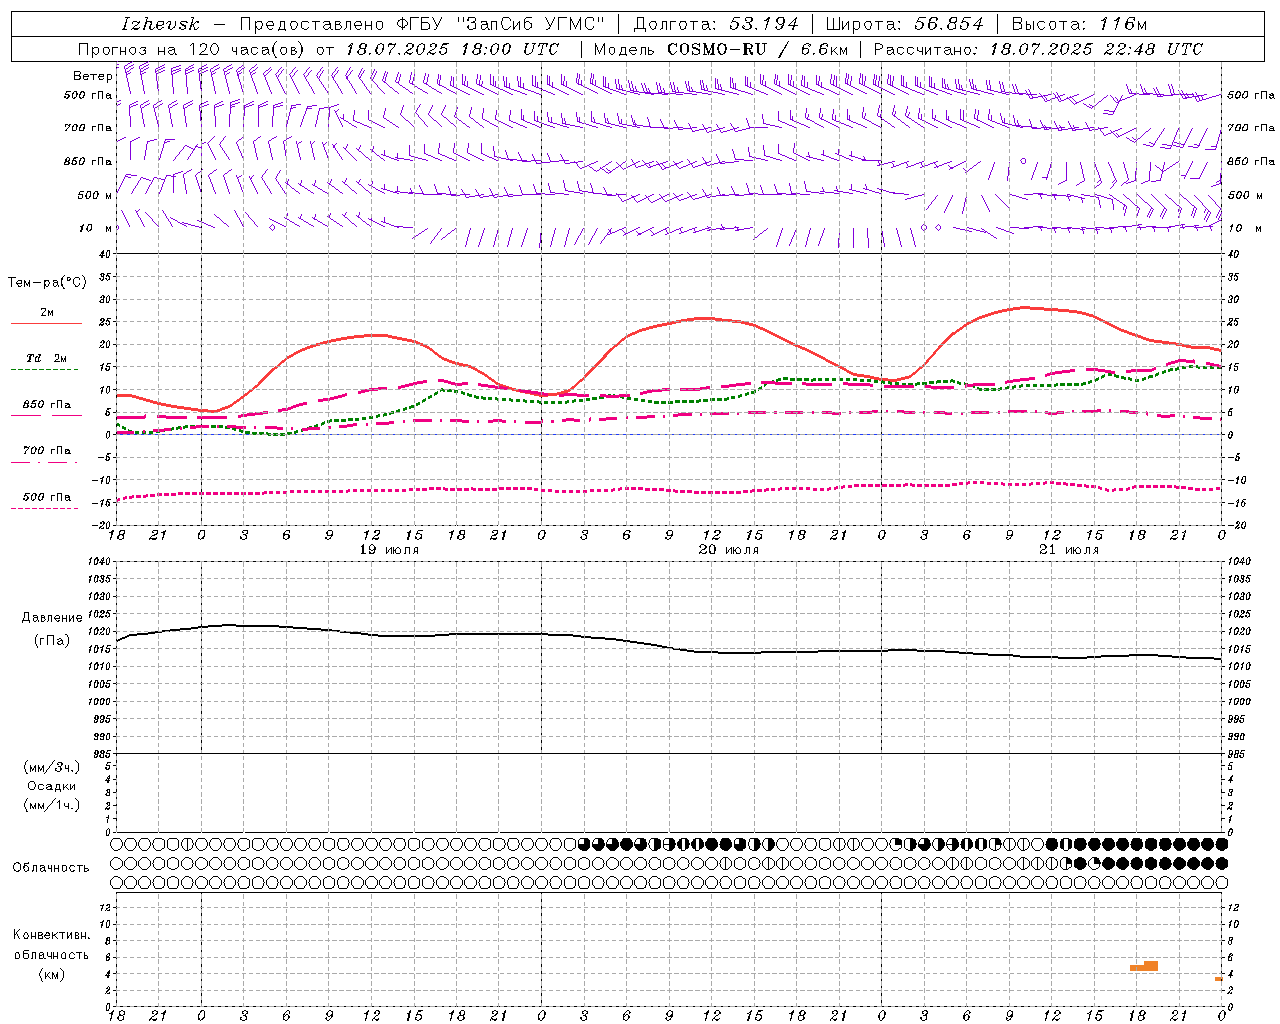Select the dotted pink 500 гПа legend line
The width and height of the screenshot is (1280, 1024).
44,509
